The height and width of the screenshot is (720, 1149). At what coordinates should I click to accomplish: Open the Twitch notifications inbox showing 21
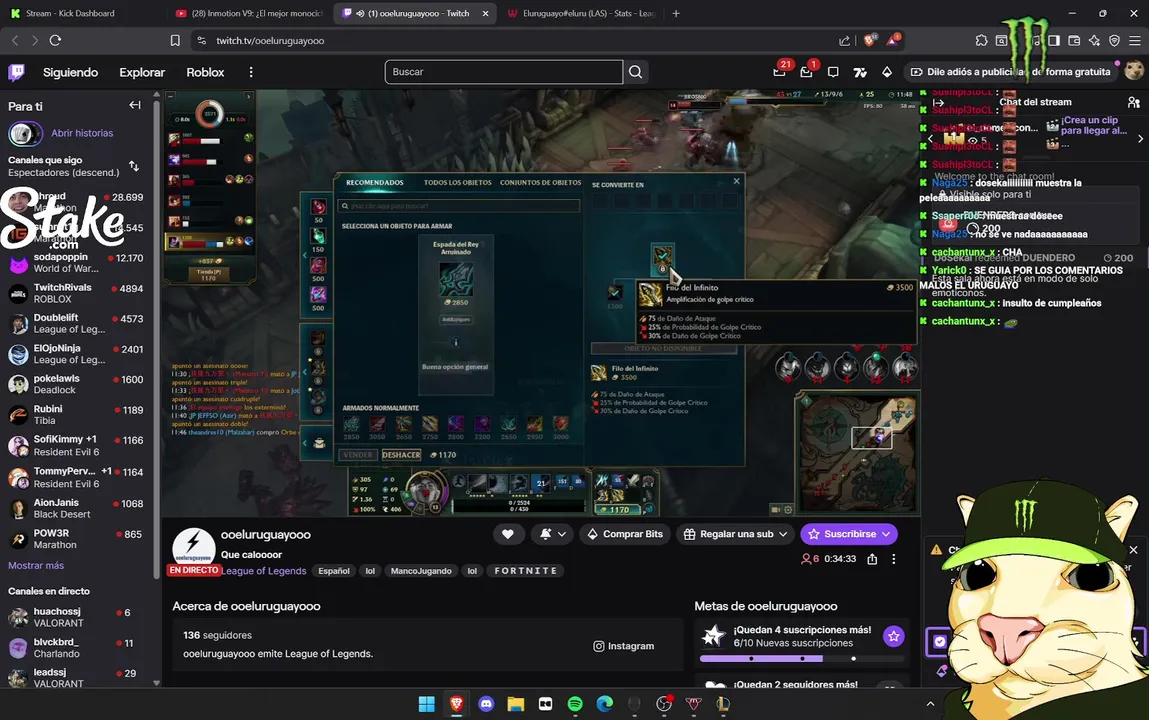(x=780, y=72)
